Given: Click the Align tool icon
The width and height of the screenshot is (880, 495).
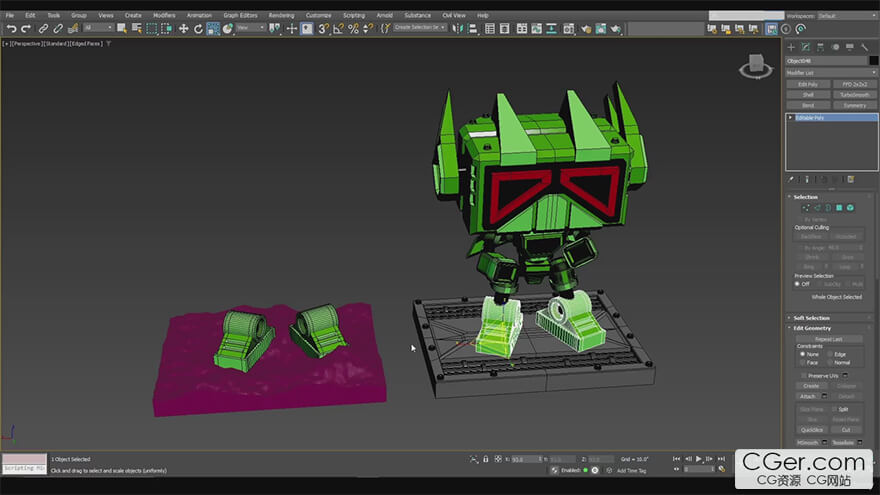Looking at the screenshot, I should pos(473,28).
